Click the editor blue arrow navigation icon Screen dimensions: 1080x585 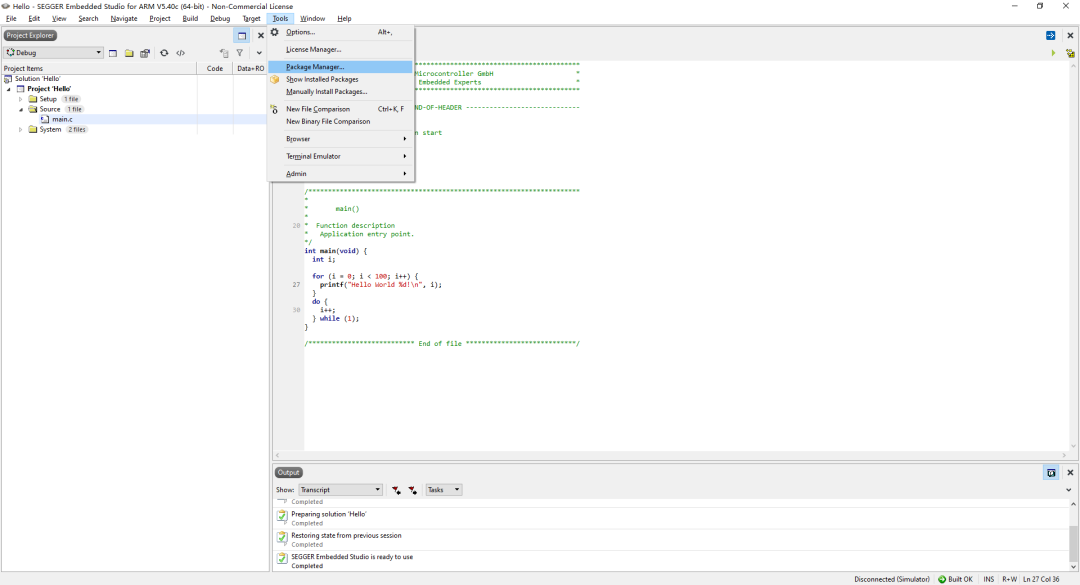[x=1050, y=35]
